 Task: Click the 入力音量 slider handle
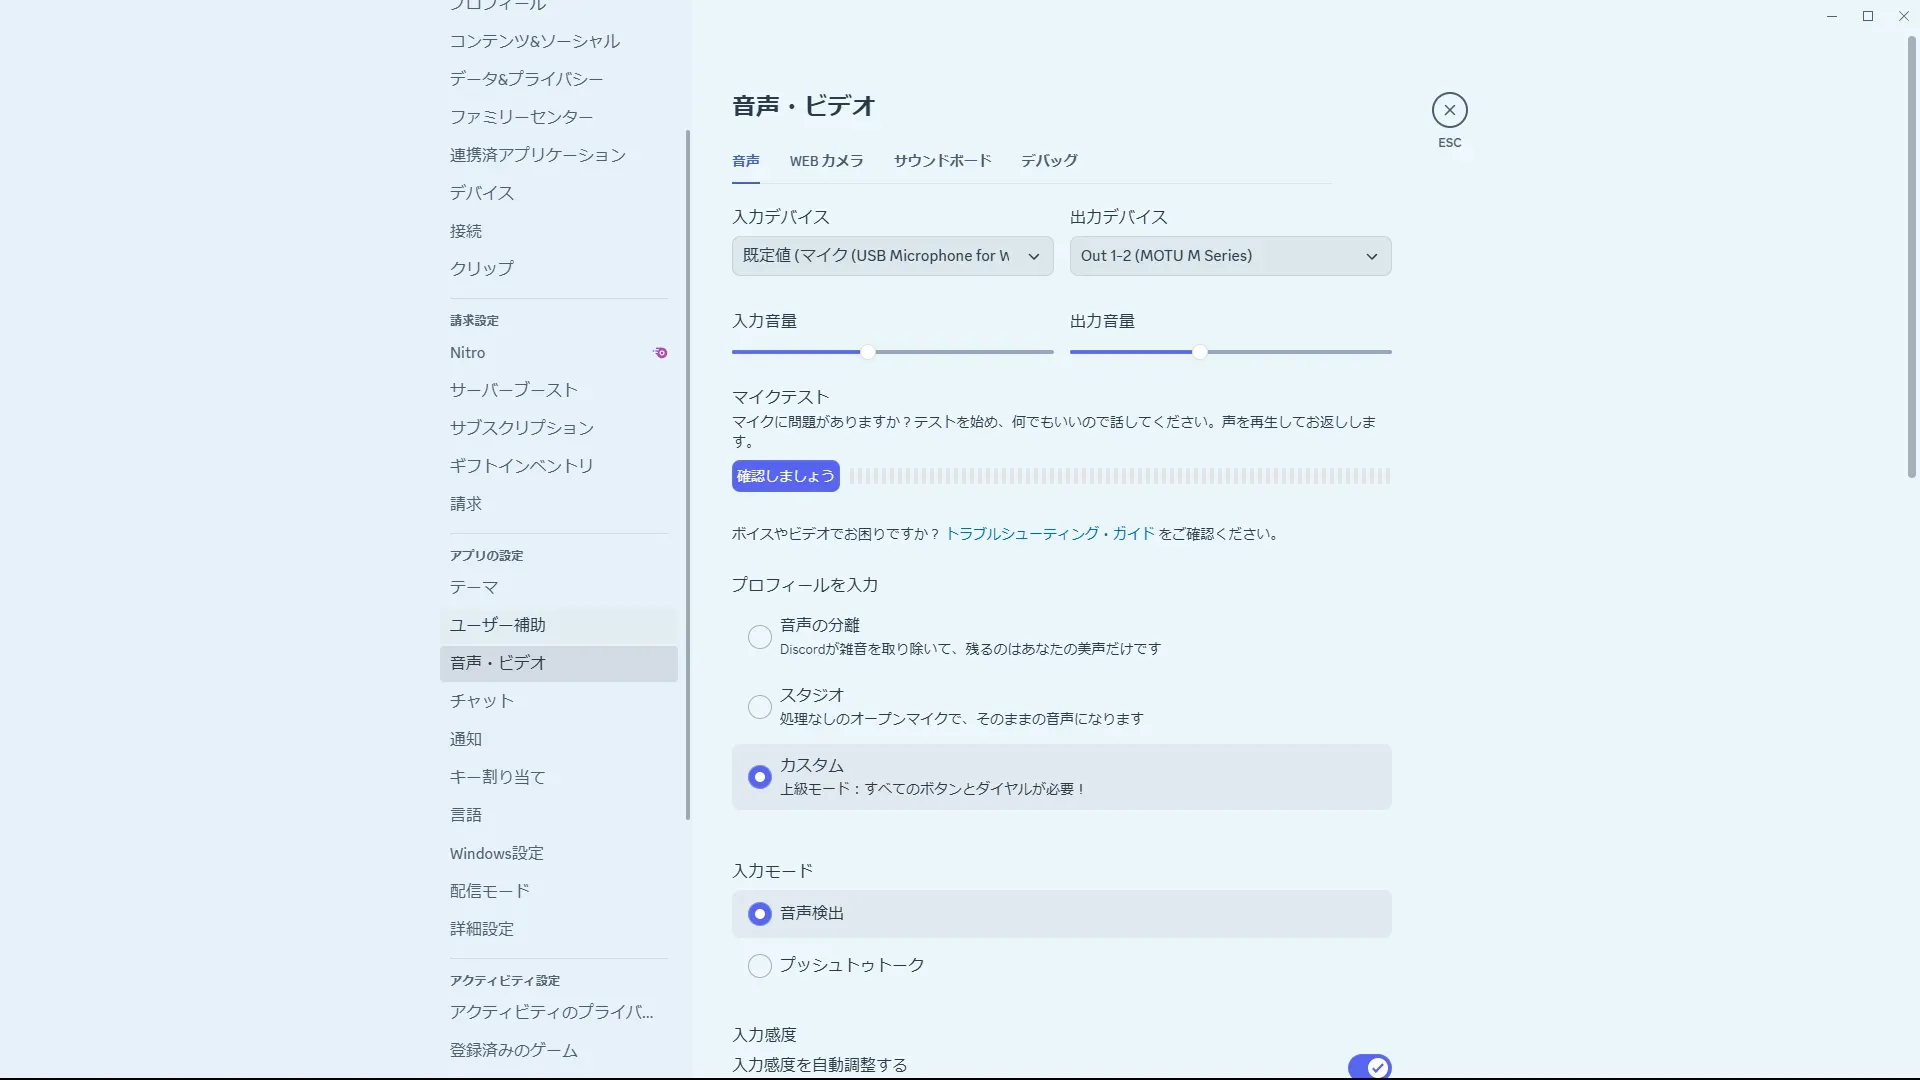click(868, 352)
